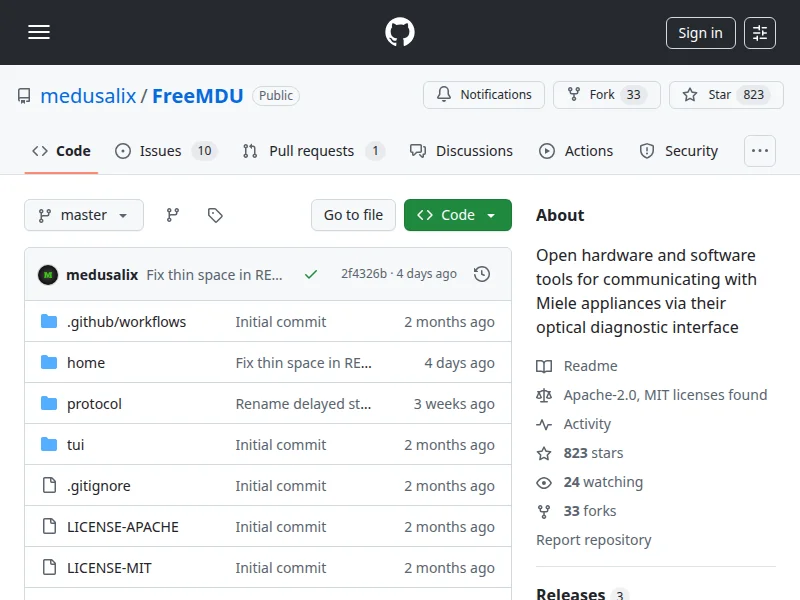Click the Go to file search field
This screenshot has height=600, width=800.
tap(353, 215)
